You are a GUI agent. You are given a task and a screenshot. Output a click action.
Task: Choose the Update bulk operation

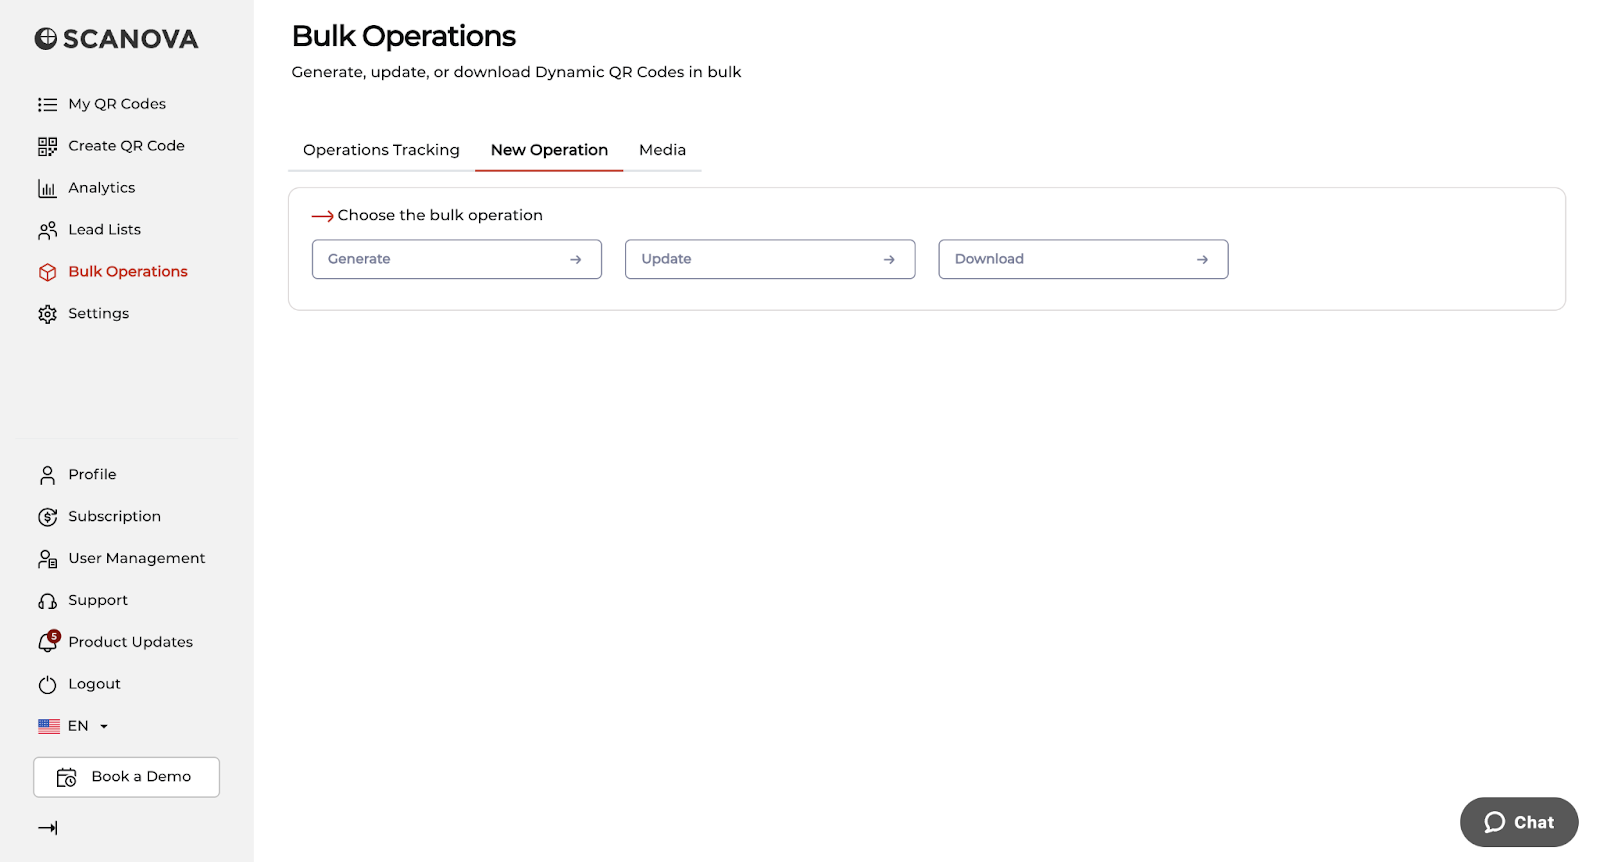point(770,259)
